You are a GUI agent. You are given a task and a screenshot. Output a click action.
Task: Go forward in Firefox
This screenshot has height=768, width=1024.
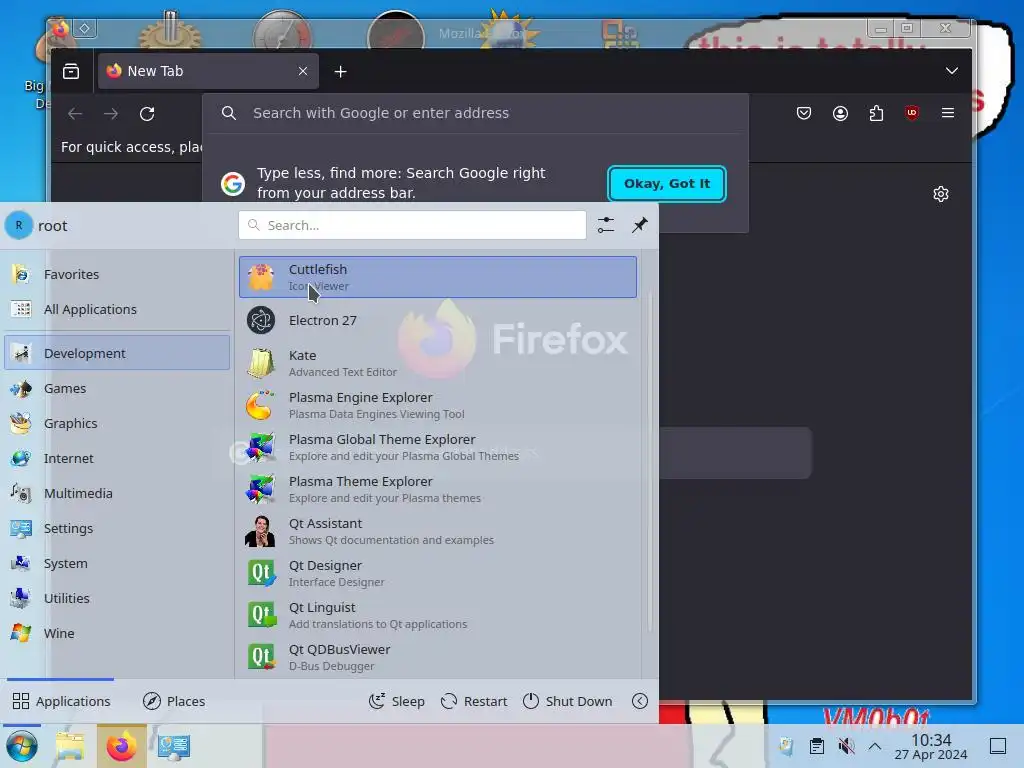click(111, 114)
